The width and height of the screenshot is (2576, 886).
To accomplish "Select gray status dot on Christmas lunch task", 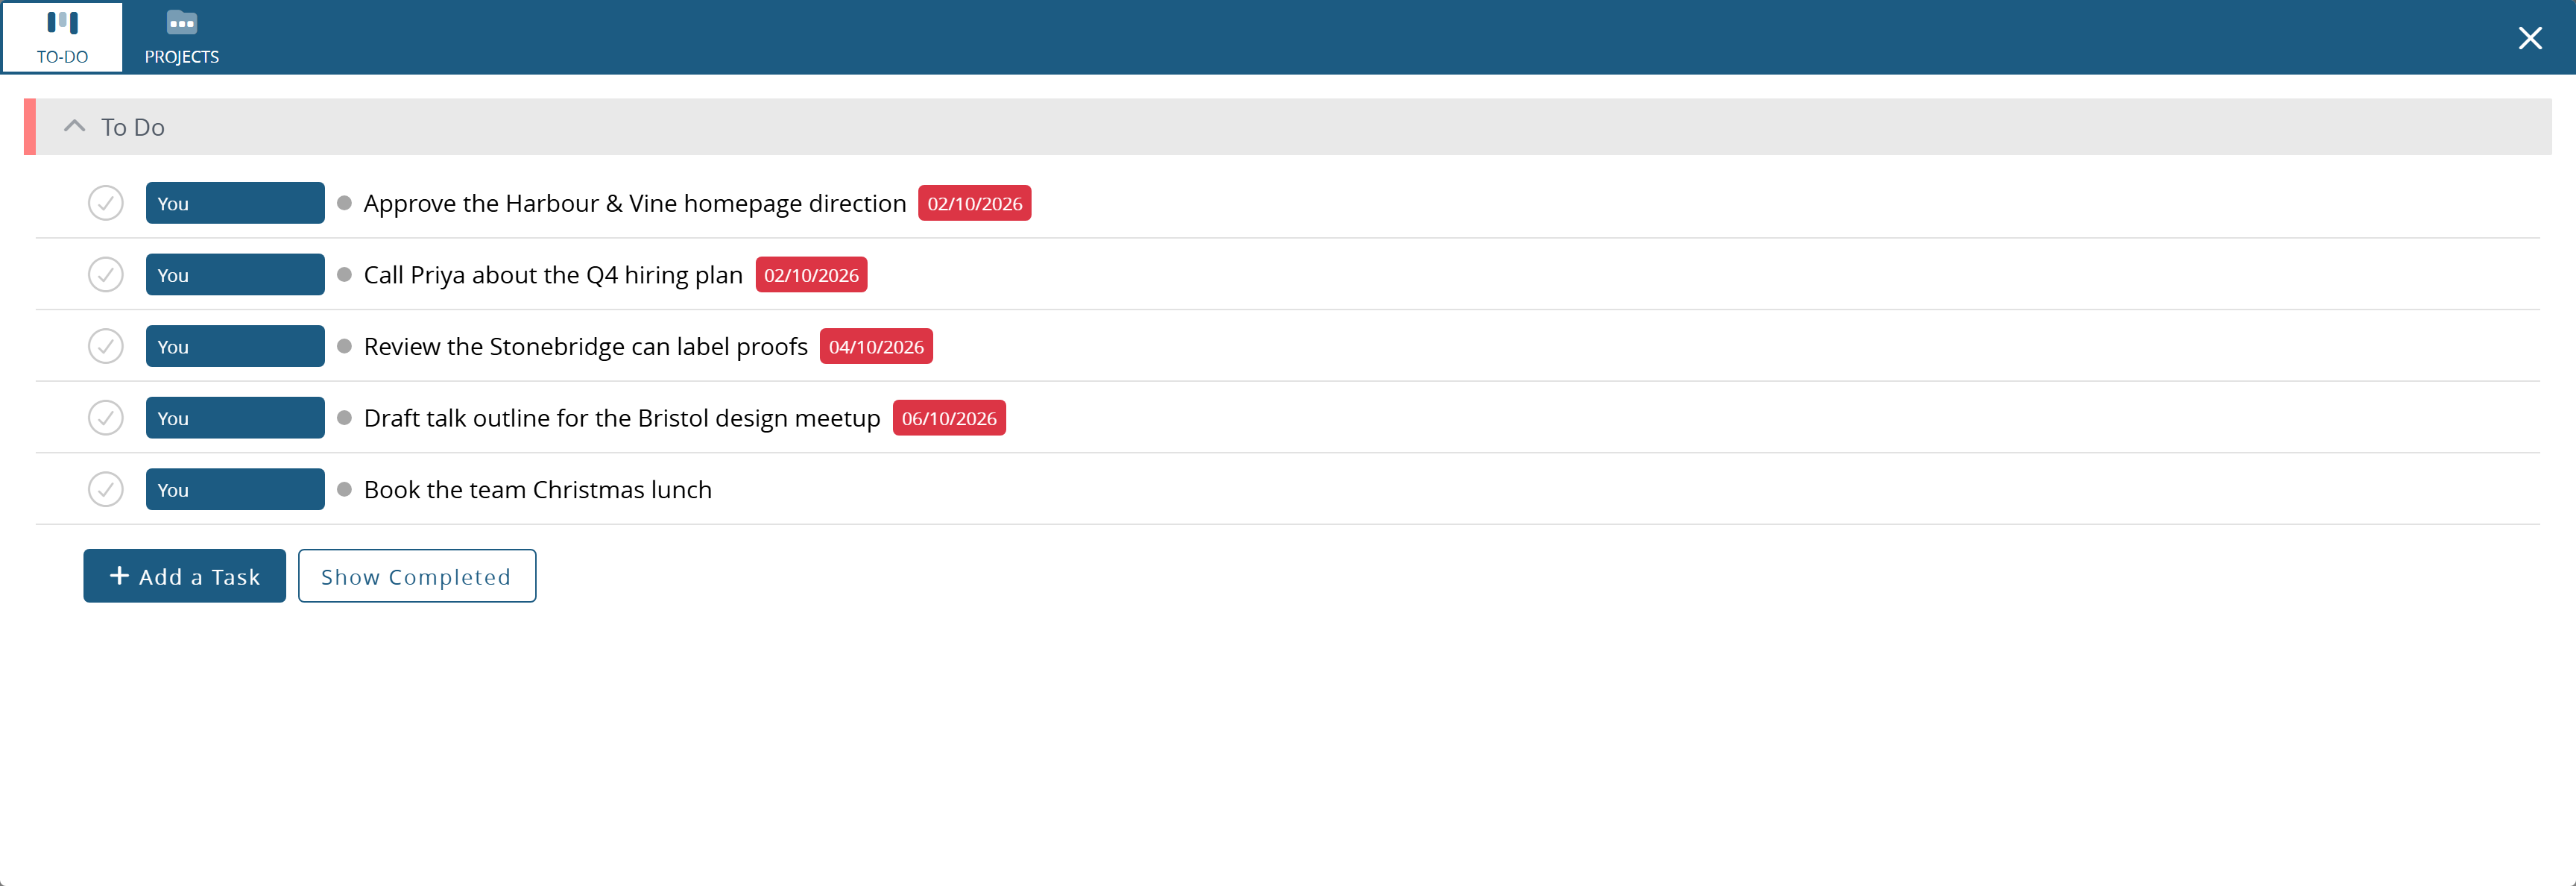I will (x=344, y=489).
